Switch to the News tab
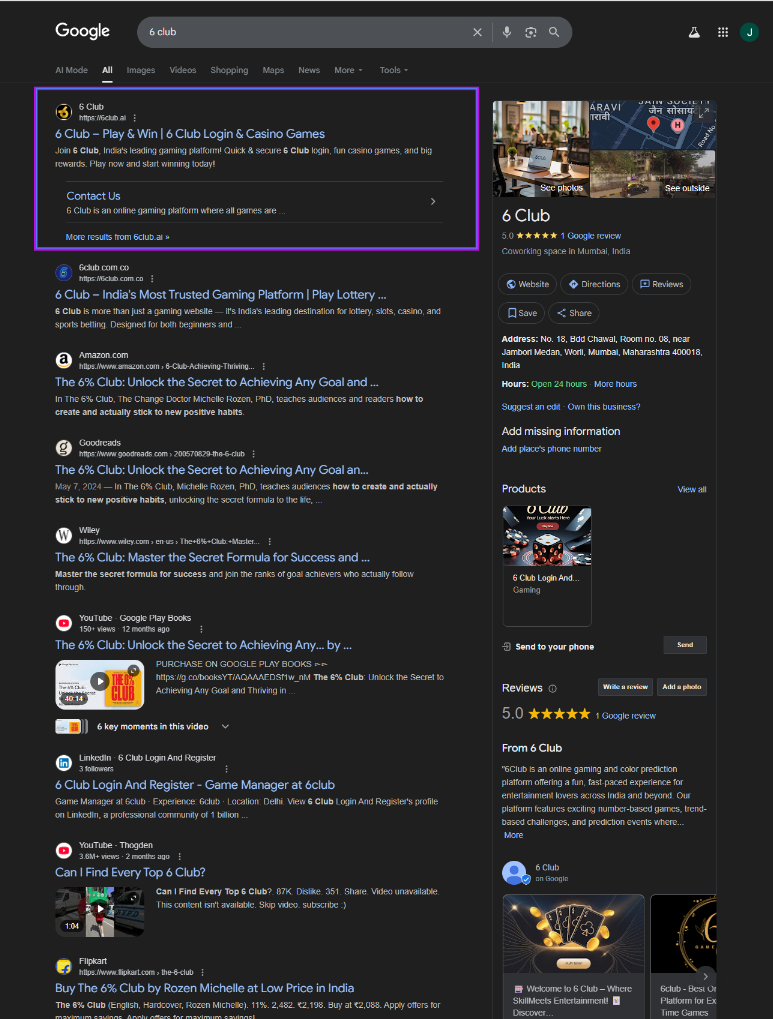The width and height of the screenshot is (773, 1019). coord(309,70)
